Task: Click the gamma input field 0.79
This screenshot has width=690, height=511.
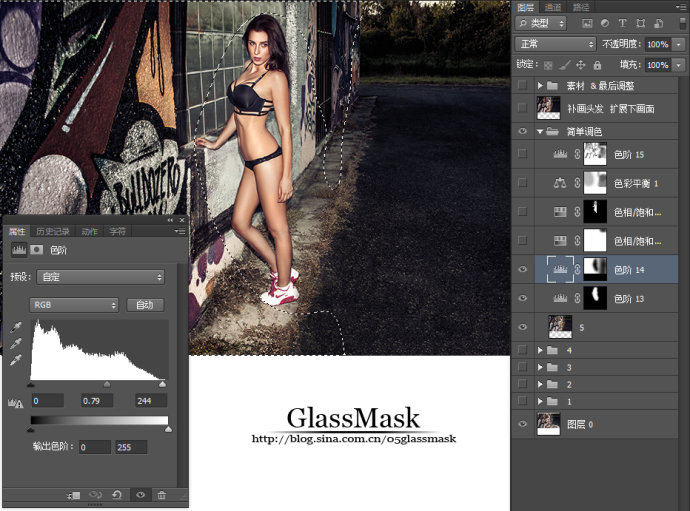Action: 97,401
